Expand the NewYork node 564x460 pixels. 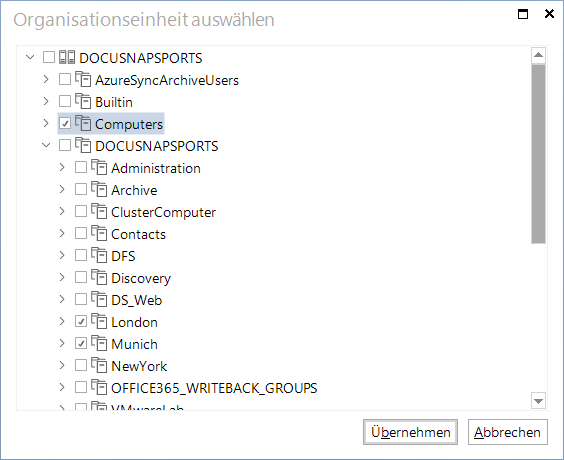click(x=62, y=365)
